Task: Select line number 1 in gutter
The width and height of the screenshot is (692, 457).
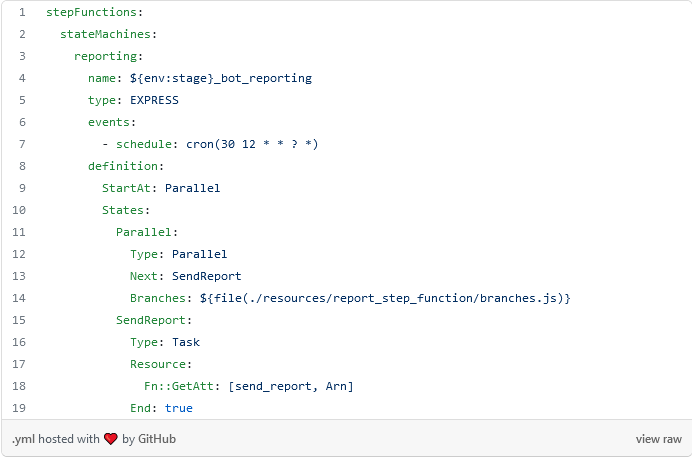Action: (x=22, y=12)
